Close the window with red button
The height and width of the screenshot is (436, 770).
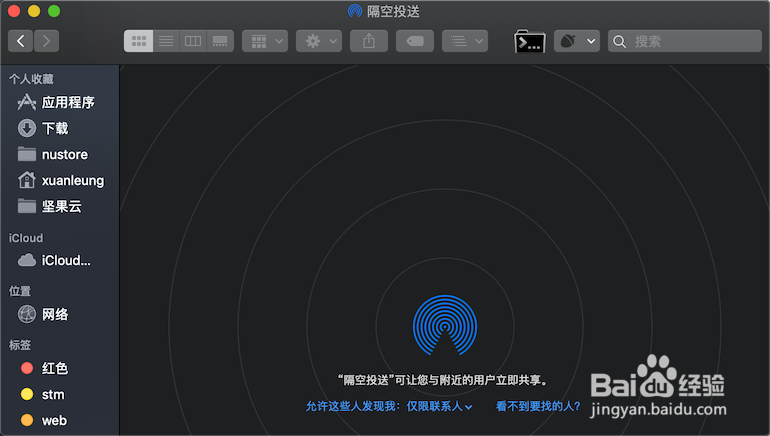14,11
